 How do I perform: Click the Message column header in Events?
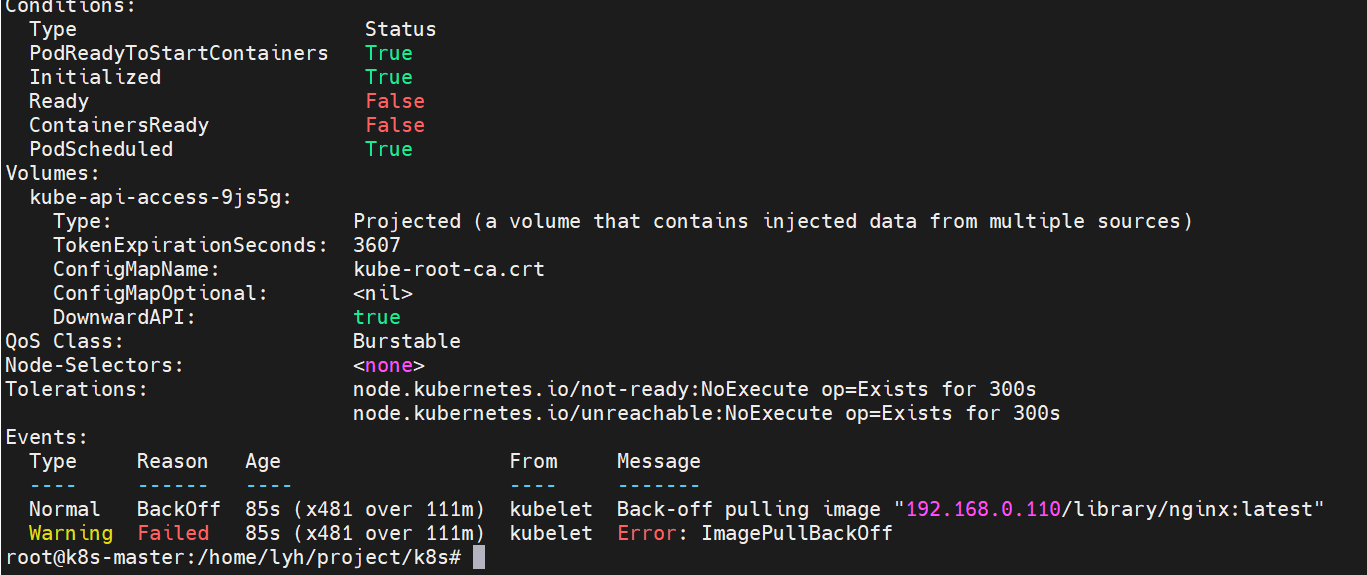(658, 461)
